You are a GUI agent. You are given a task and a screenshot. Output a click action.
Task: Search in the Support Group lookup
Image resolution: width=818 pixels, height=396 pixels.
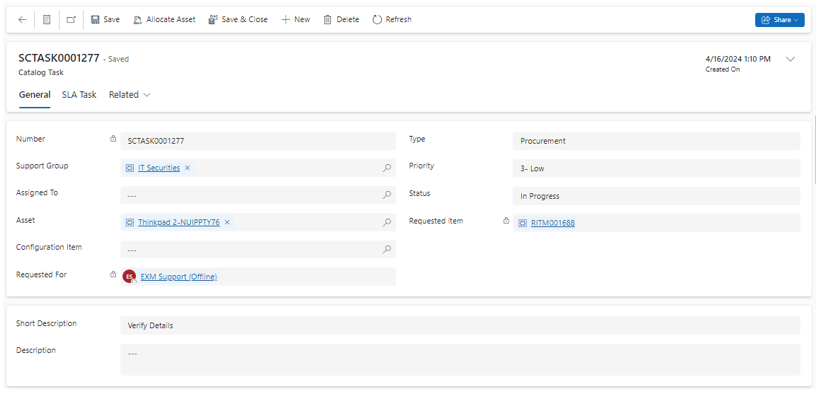pyautogui.click(x=387, y=167)
